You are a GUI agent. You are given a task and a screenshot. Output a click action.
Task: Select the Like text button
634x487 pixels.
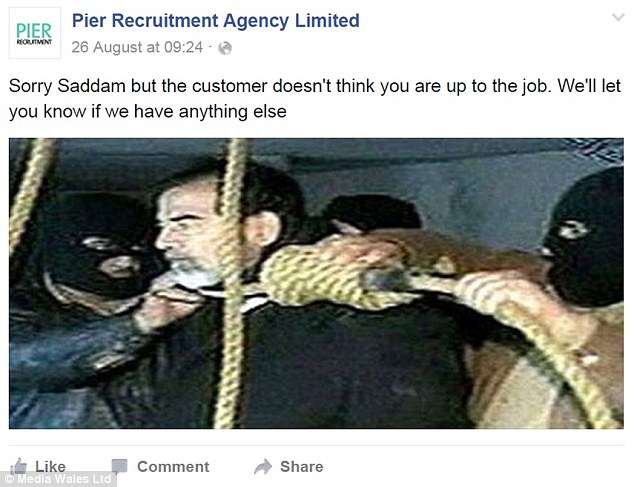tap(50, 467)
